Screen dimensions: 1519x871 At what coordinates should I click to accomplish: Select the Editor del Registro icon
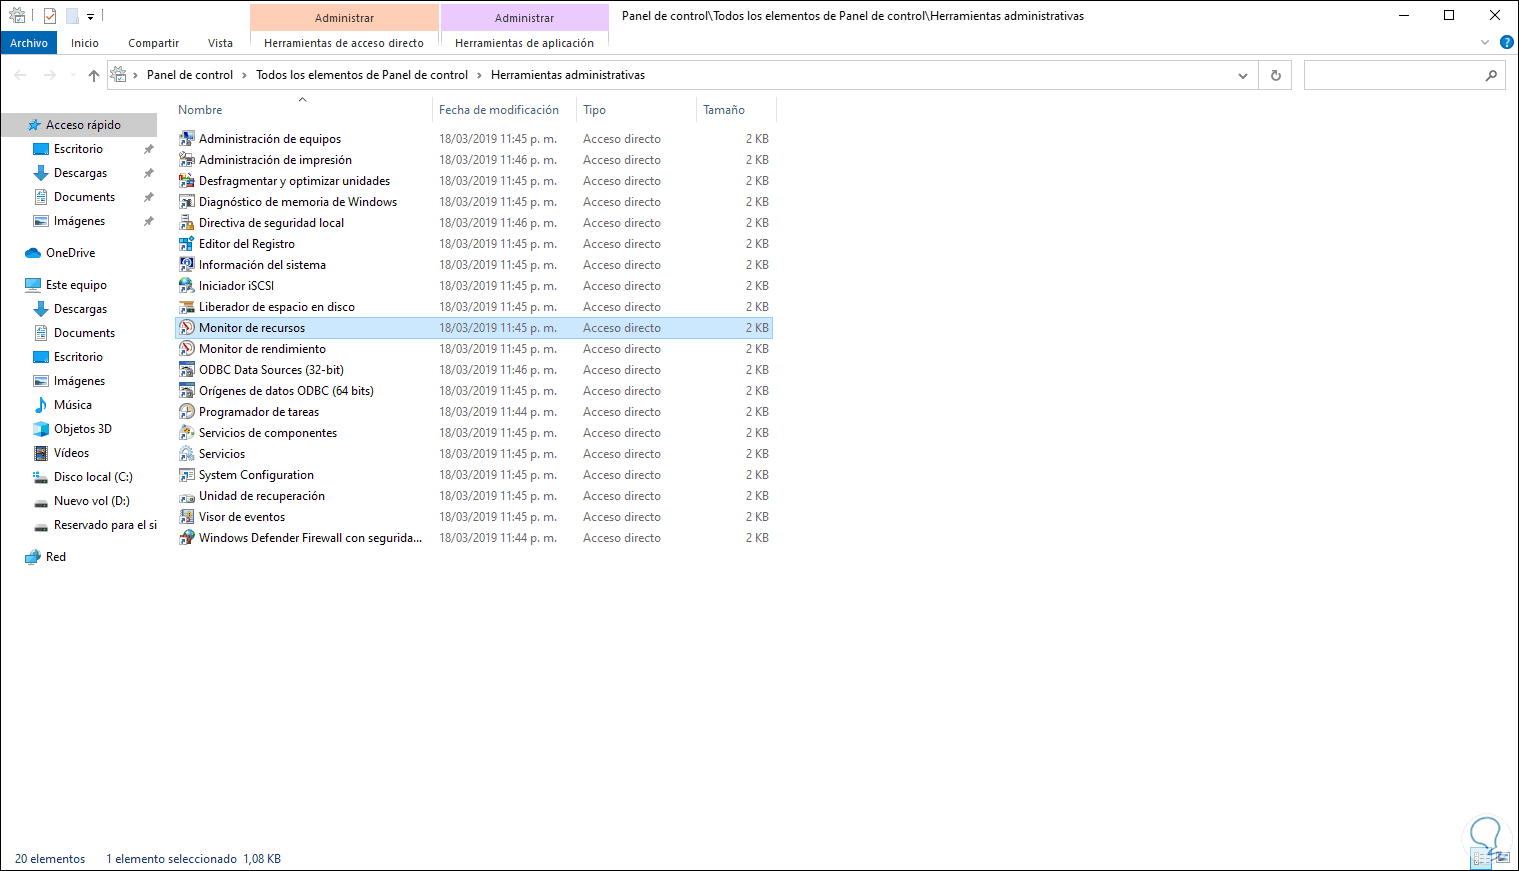tap(187, 244)
